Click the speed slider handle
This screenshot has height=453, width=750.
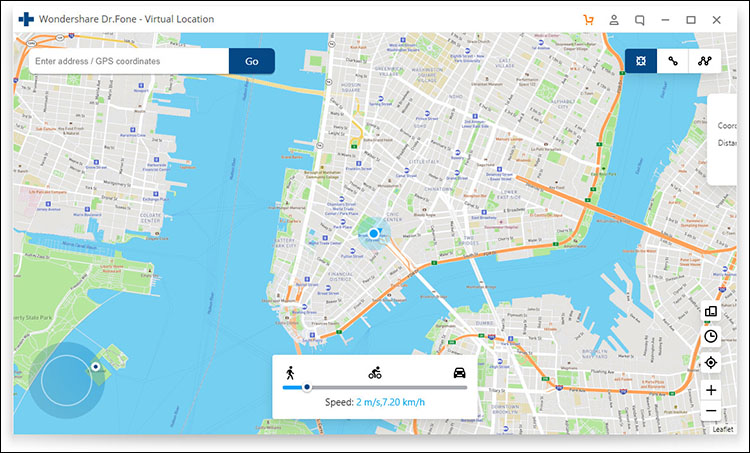coord(307,387)
